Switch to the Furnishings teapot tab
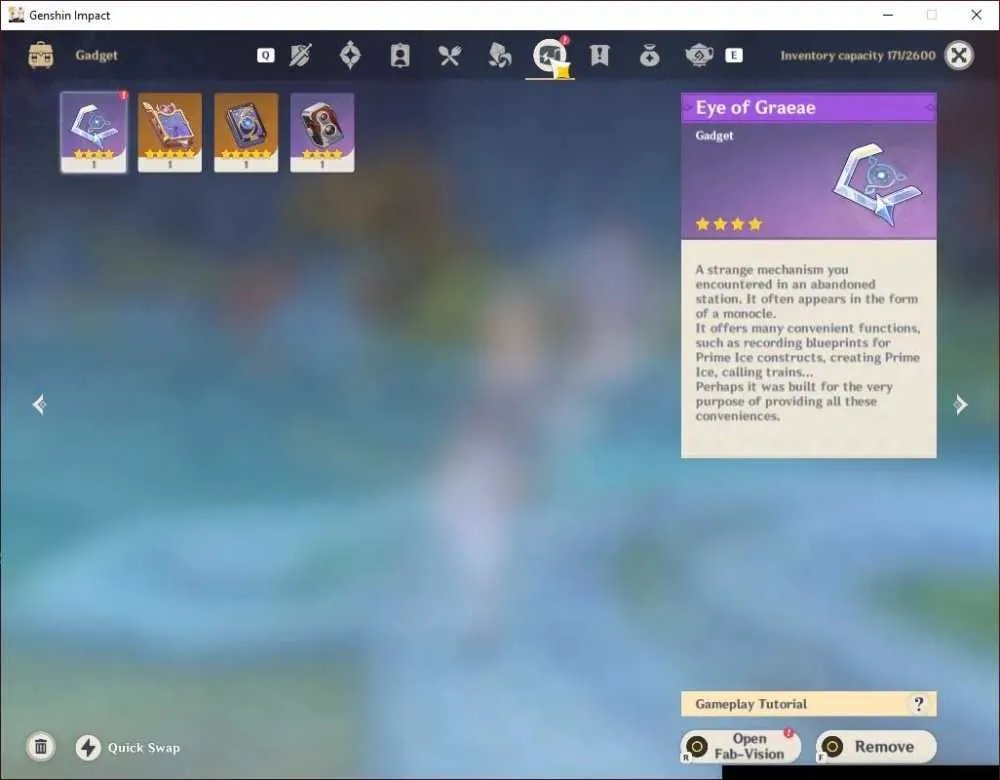 pos(699,55)
